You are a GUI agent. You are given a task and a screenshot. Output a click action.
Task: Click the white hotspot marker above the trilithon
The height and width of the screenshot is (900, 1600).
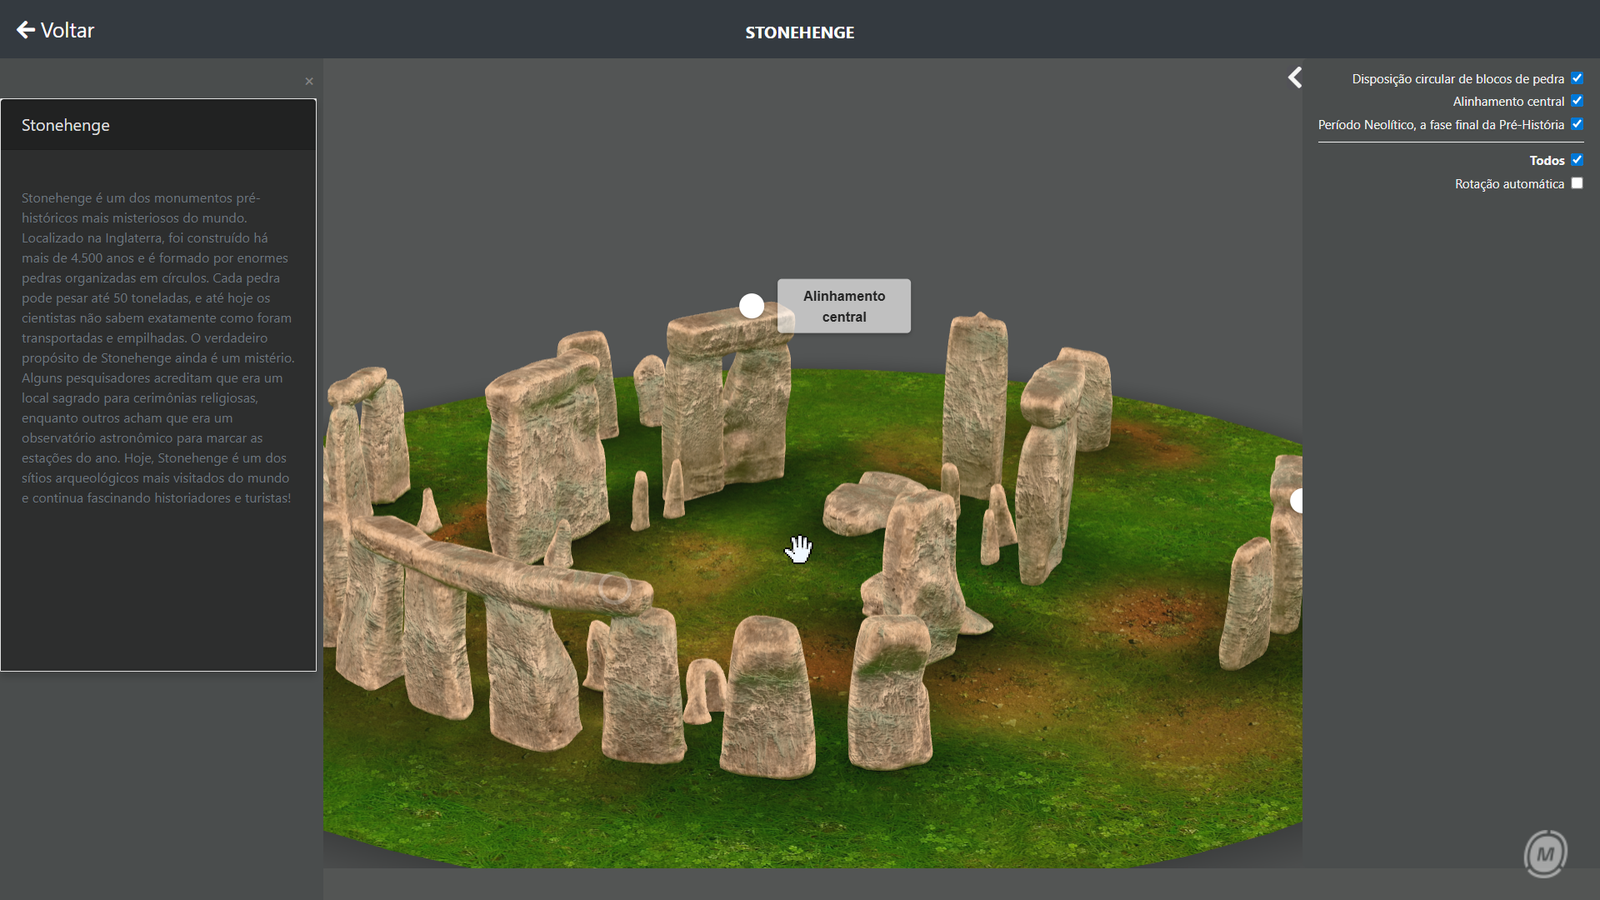[751, 306]
